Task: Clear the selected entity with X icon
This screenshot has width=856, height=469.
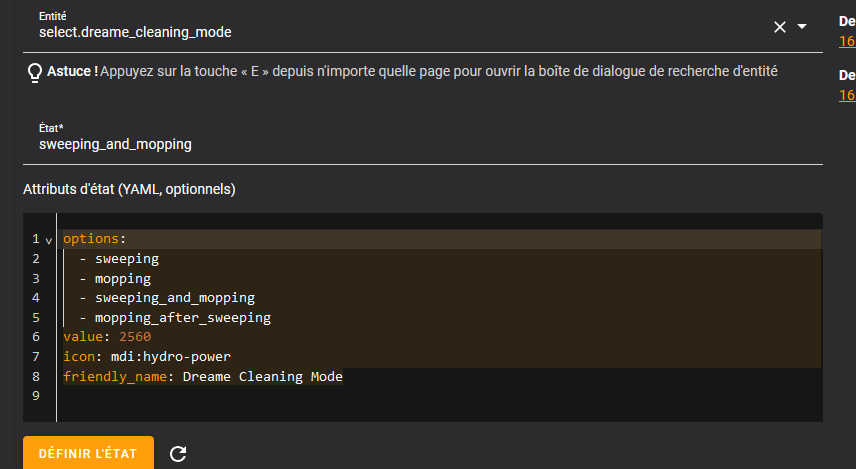Action: (x=780, y=27)
